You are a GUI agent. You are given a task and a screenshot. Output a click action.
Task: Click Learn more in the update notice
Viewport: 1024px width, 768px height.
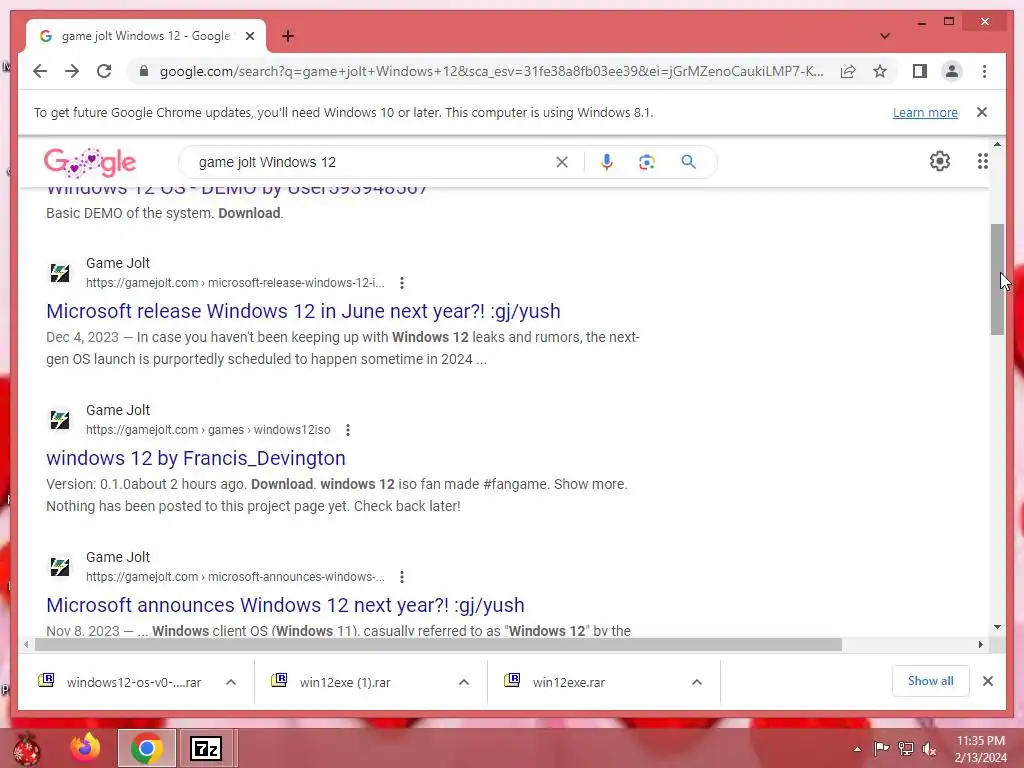(x=925, y=112)
